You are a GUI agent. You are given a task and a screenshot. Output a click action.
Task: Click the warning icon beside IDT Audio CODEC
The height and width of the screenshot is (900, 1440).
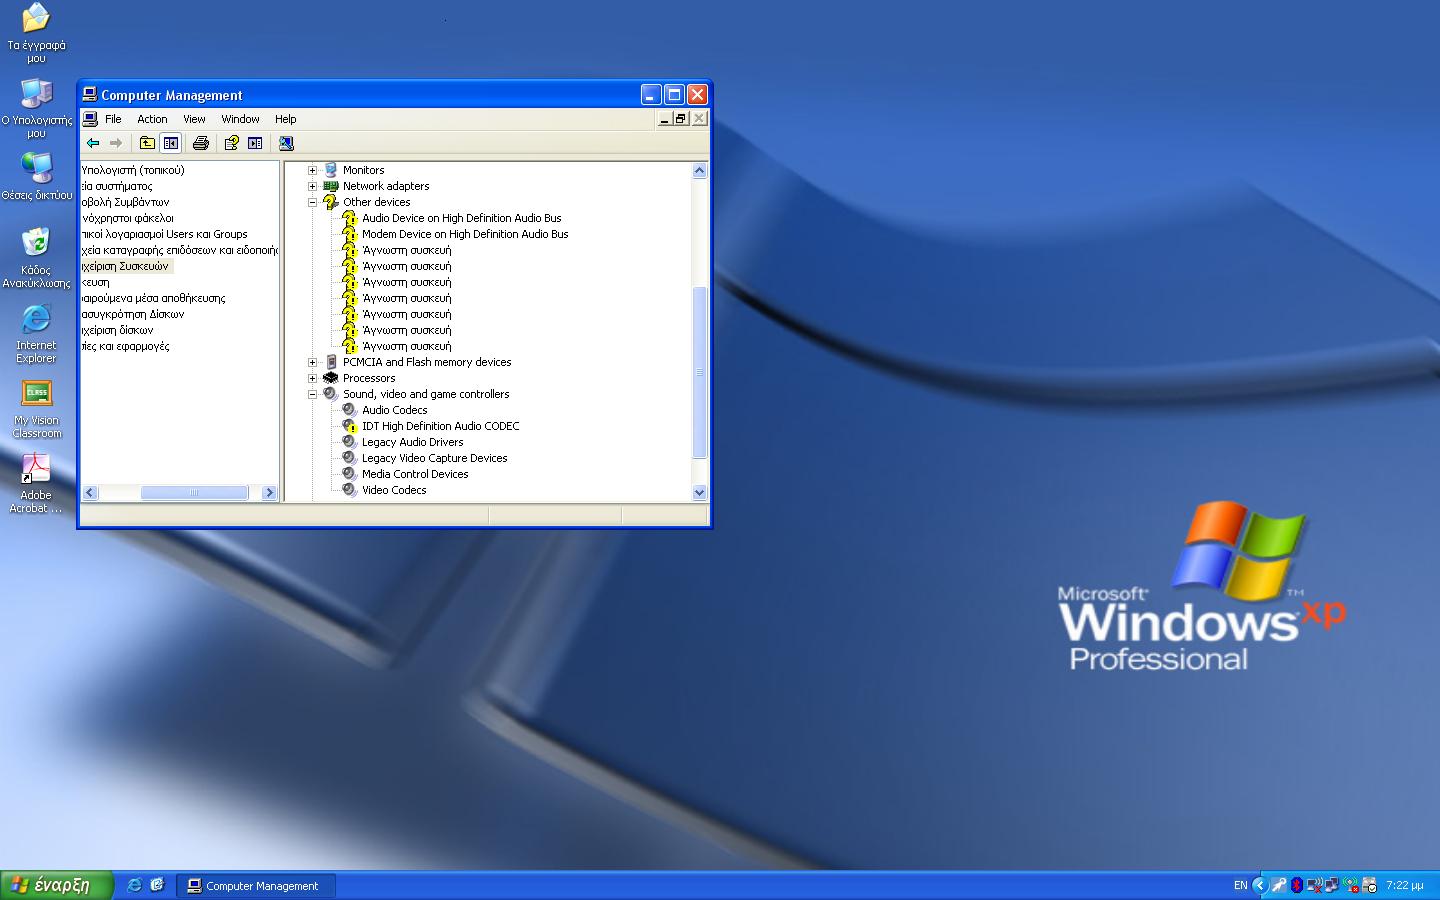tap(349, 426)
